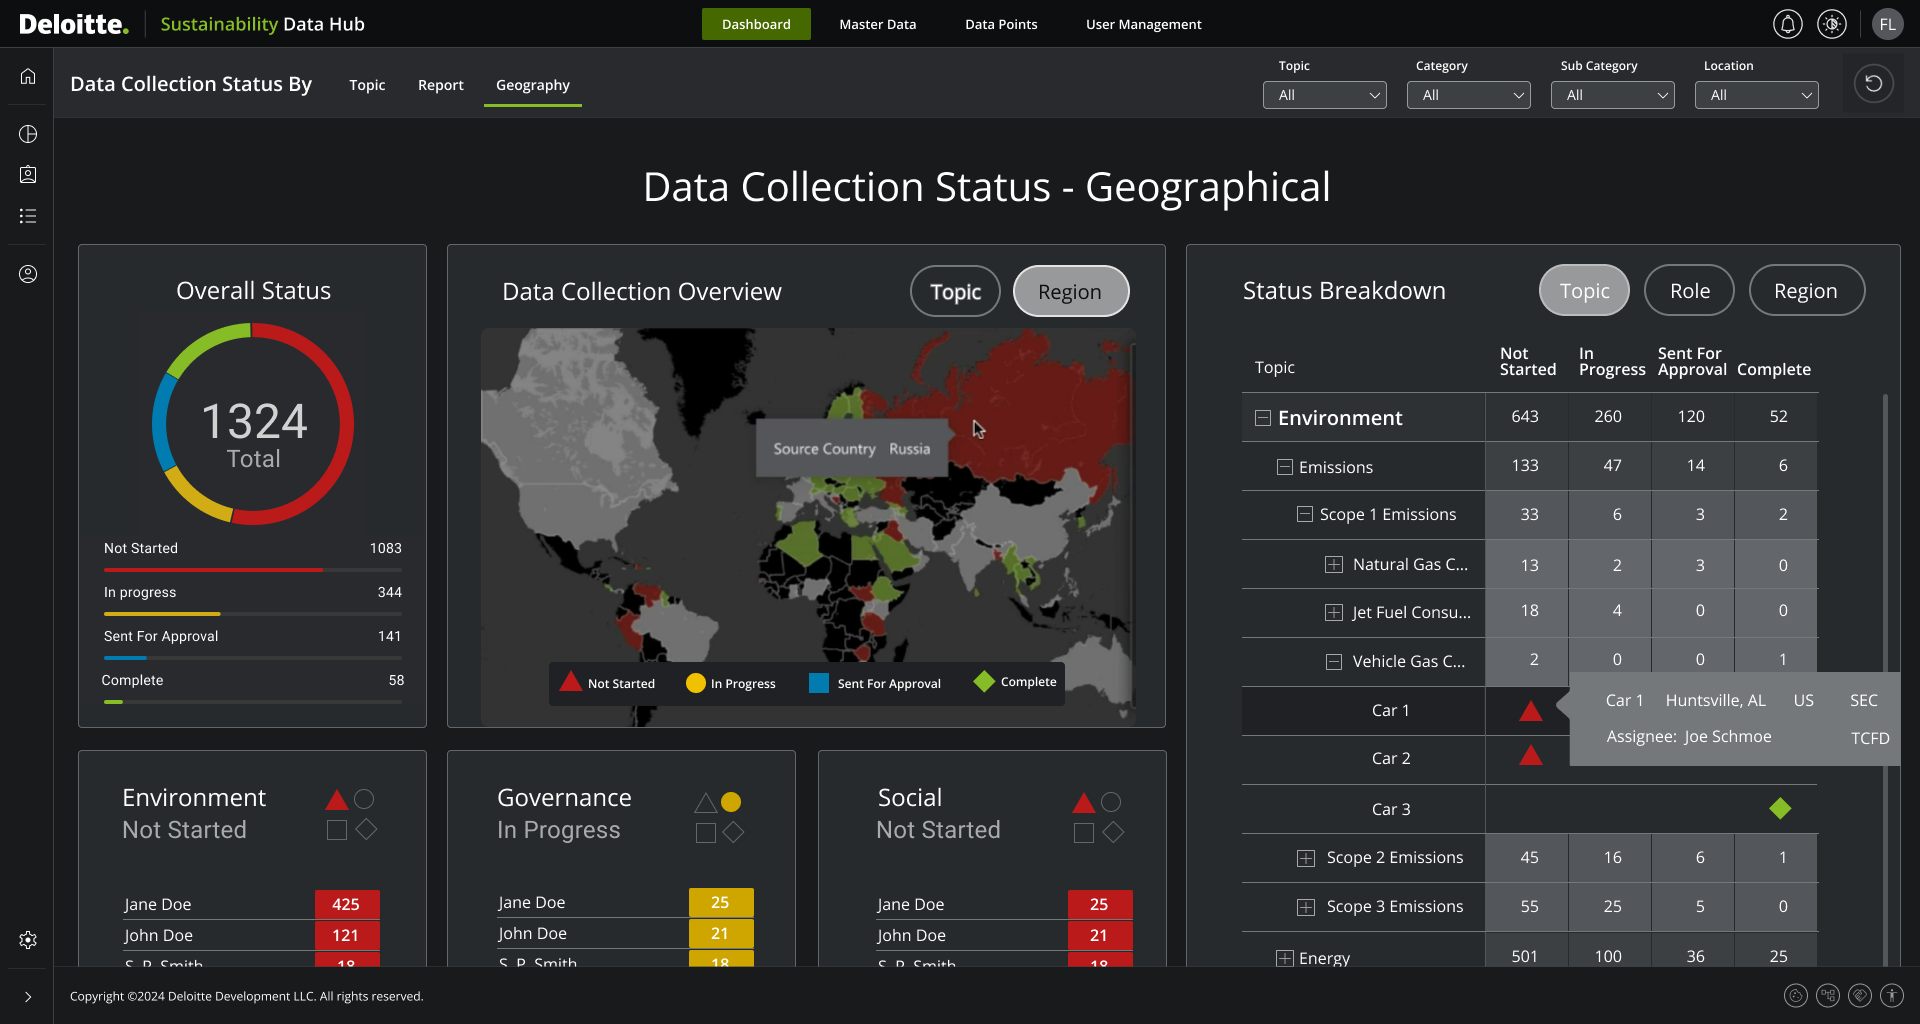Open notifications bell icon
This screenshot has width=1920, height=1024.
pos(1787,24)
